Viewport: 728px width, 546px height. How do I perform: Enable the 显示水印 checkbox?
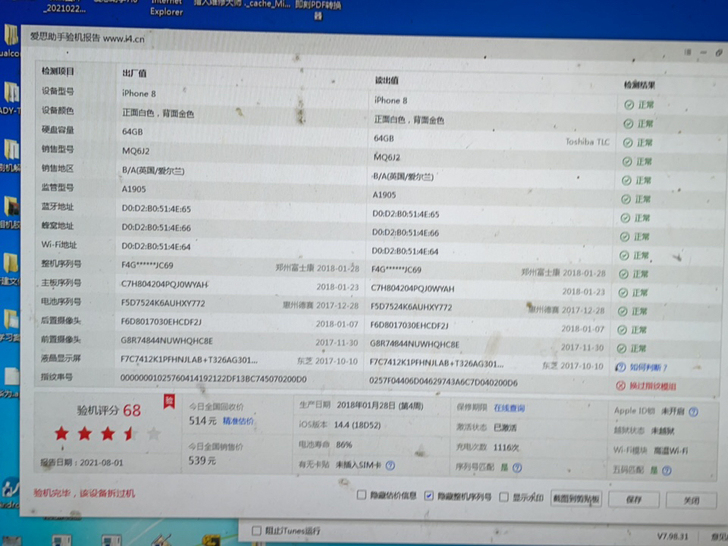[504, 497]
